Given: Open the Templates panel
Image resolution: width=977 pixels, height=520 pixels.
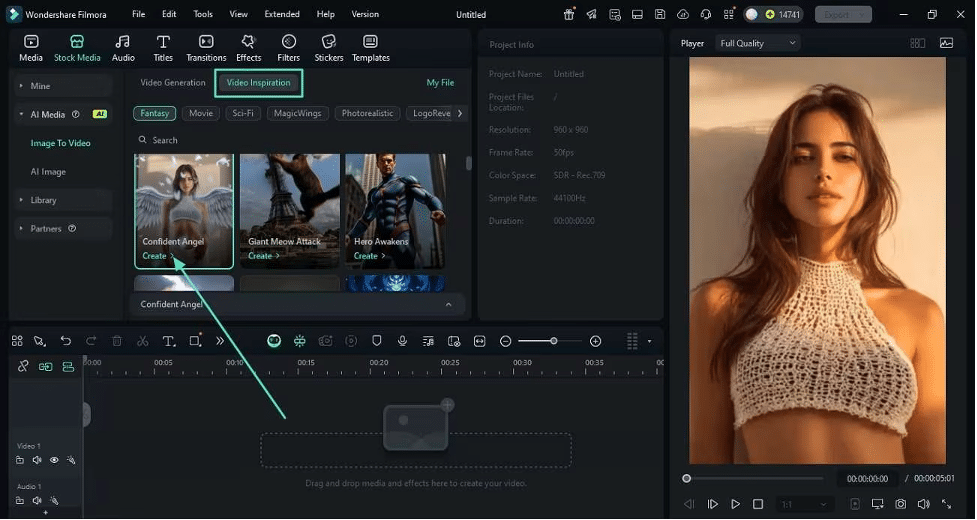Looking at the screenshot, I should pyautogui.click(x=371, y=49).
